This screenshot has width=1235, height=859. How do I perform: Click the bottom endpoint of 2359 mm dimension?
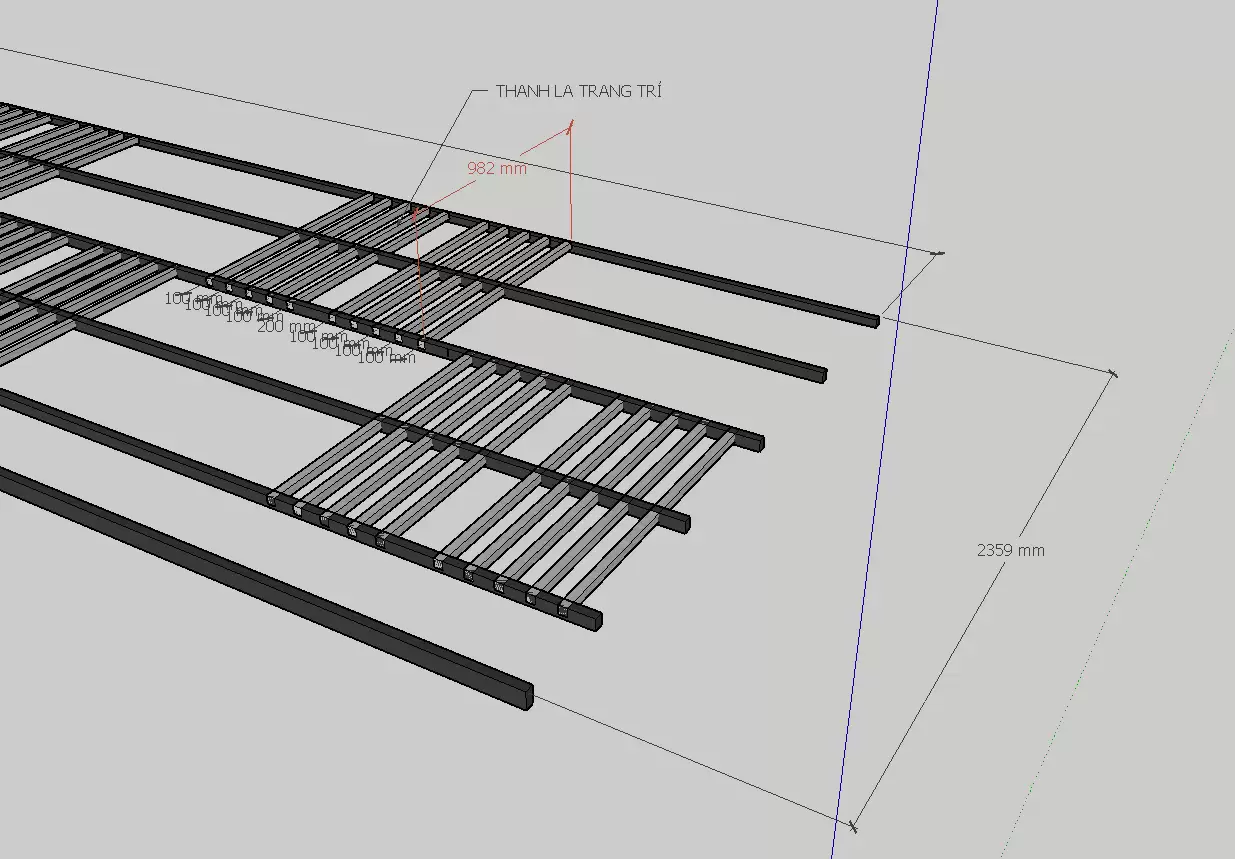[x=852, y=826]
